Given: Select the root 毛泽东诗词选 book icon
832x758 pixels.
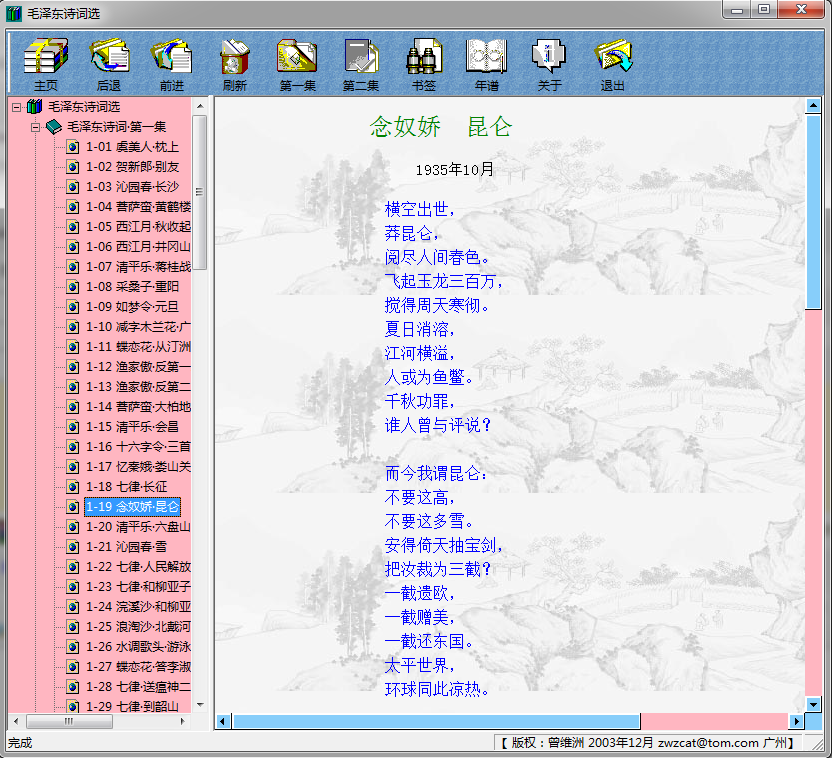Looking at the screenshot, I should click(x=34, y=107).
